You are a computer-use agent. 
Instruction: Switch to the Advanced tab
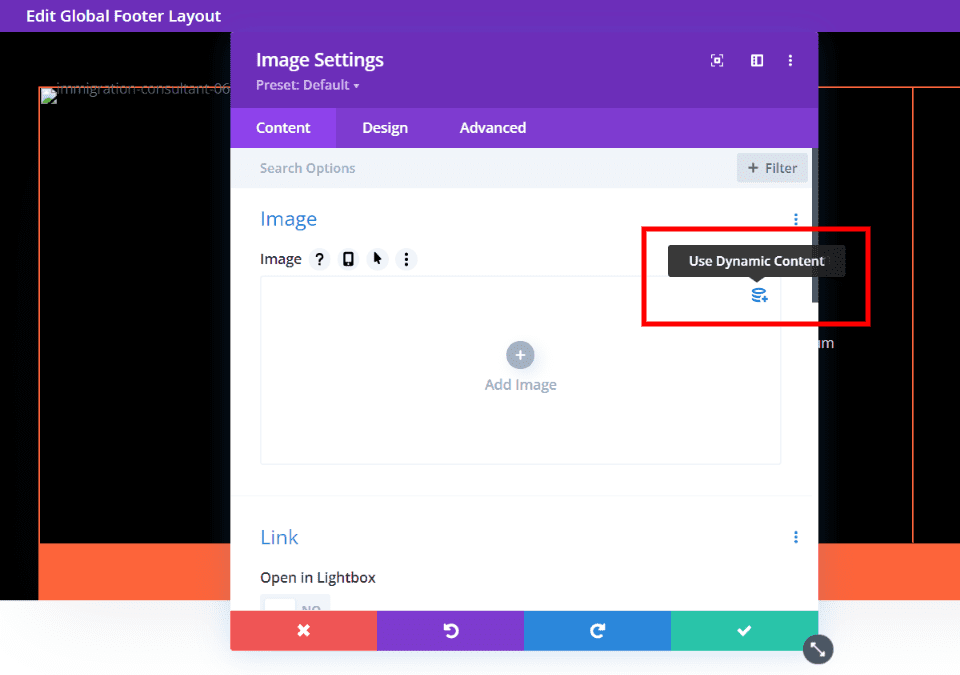492,127
